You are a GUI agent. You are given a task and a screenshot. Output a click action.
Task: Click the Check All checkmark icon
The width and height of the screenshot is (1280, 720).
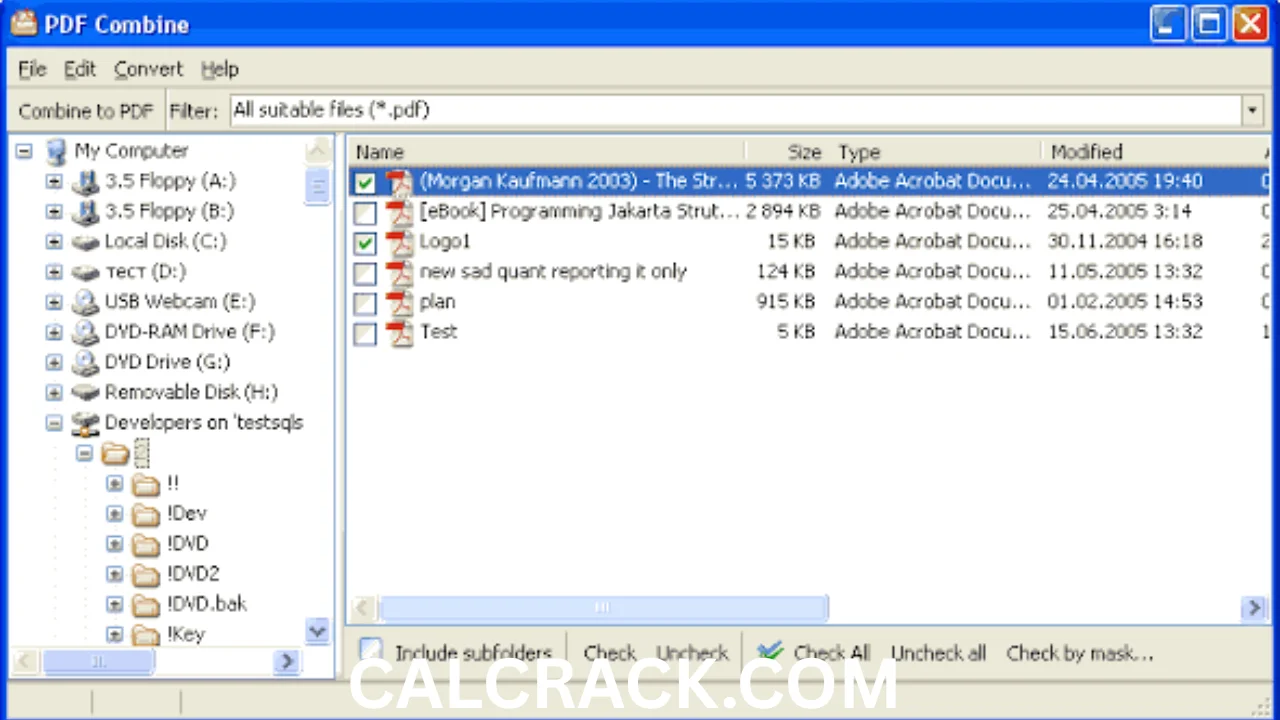pos(769,652)
